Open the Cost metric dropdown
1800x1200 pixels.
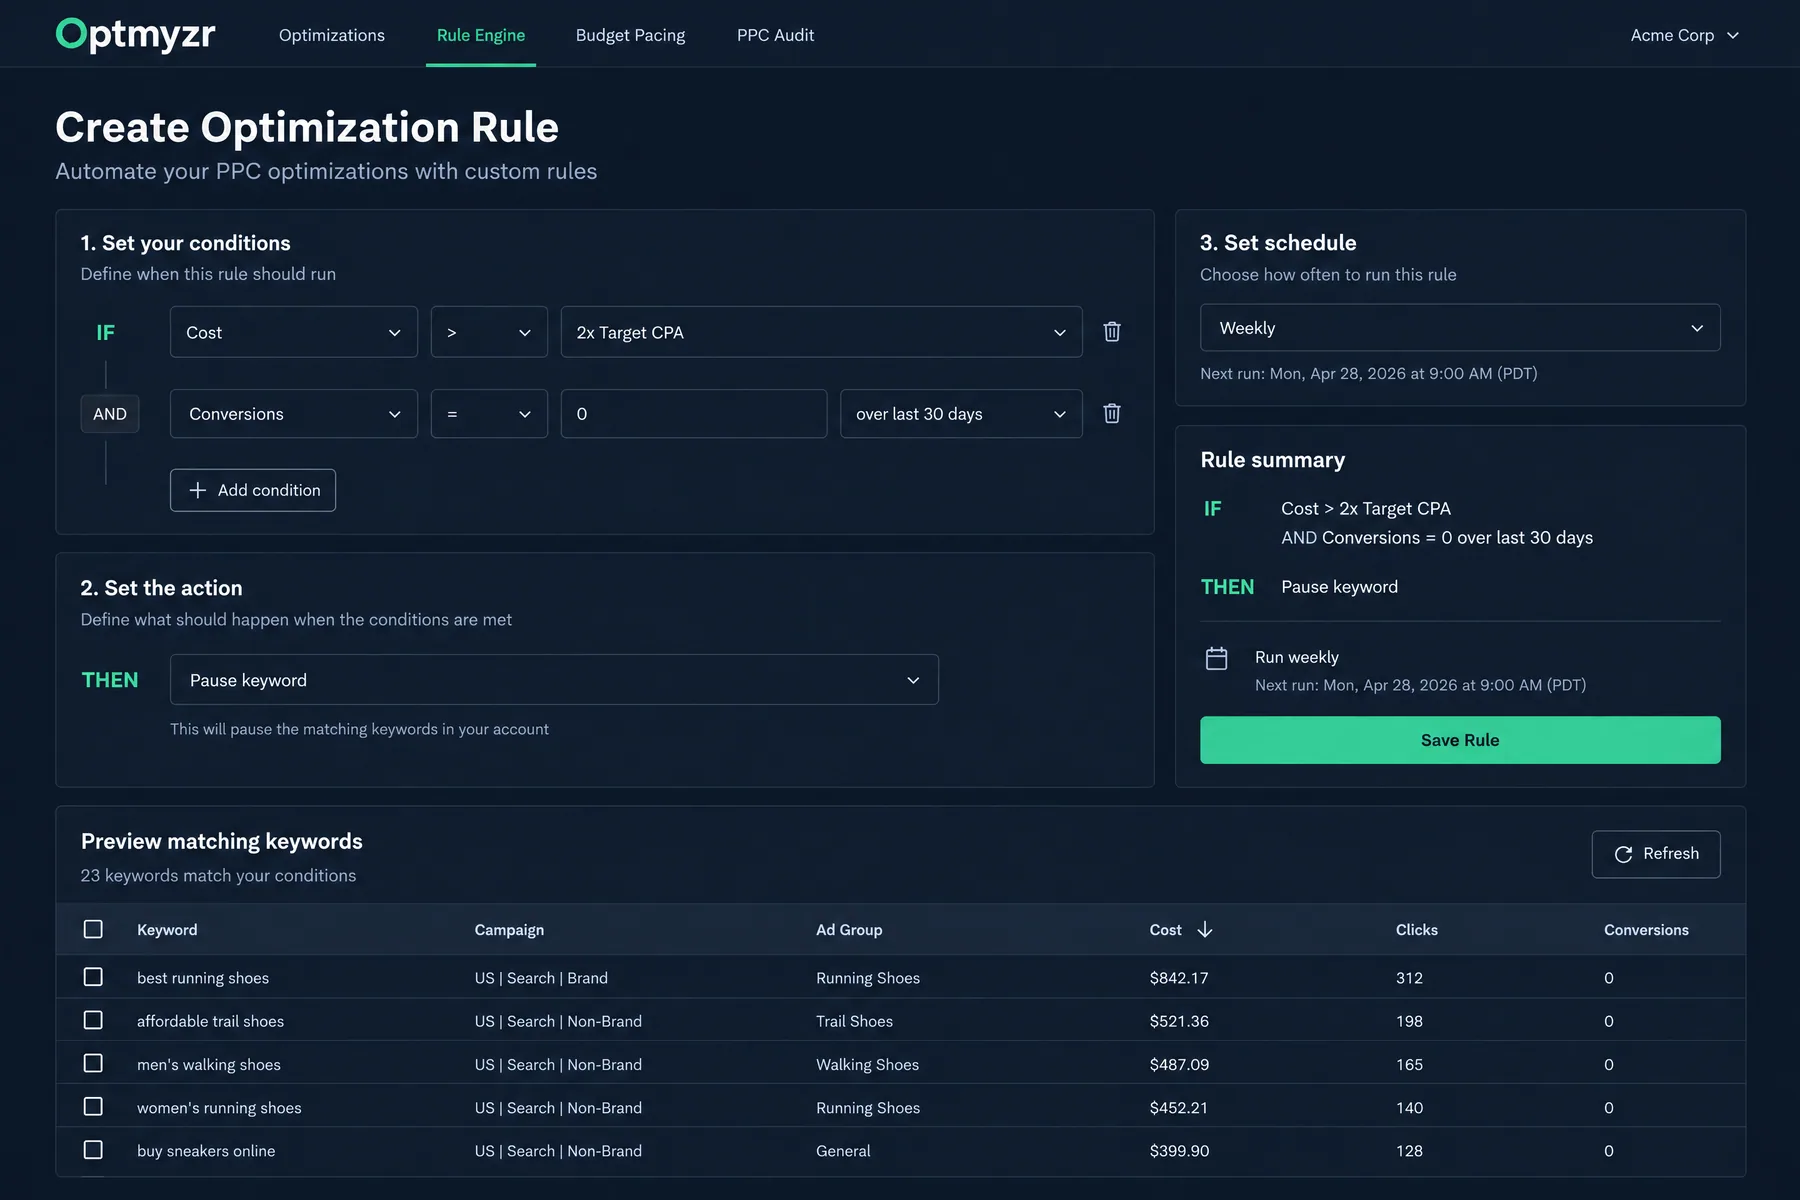tap(294, 332)
